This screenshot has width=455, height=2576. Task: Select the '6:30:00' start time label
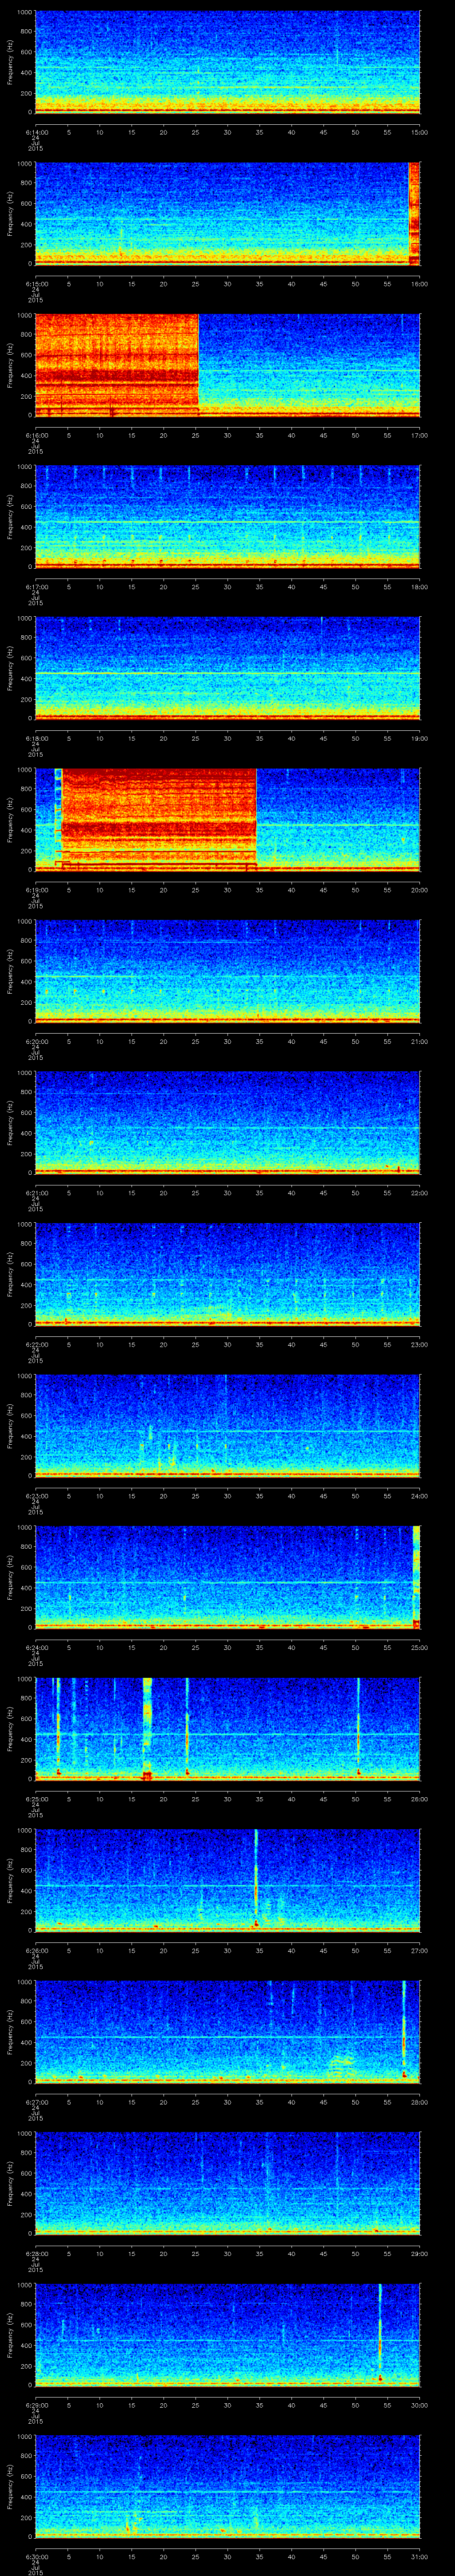coord(36,2556)
